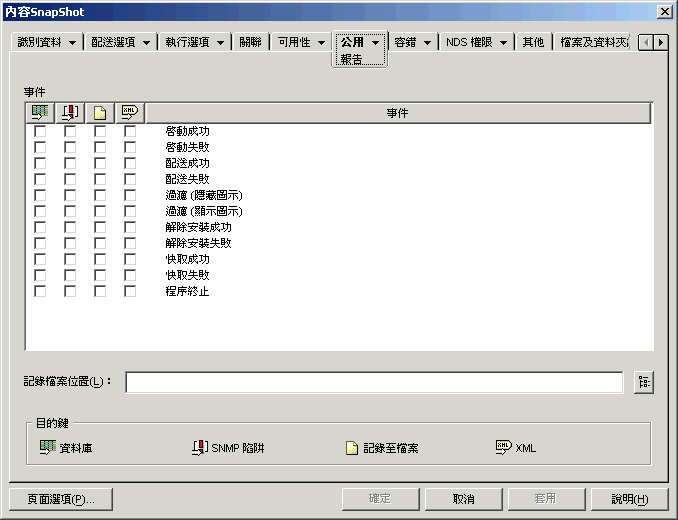This screenshot has height=520, width=678.
Task: Click the 確定 button
Action: pos(381,499)
